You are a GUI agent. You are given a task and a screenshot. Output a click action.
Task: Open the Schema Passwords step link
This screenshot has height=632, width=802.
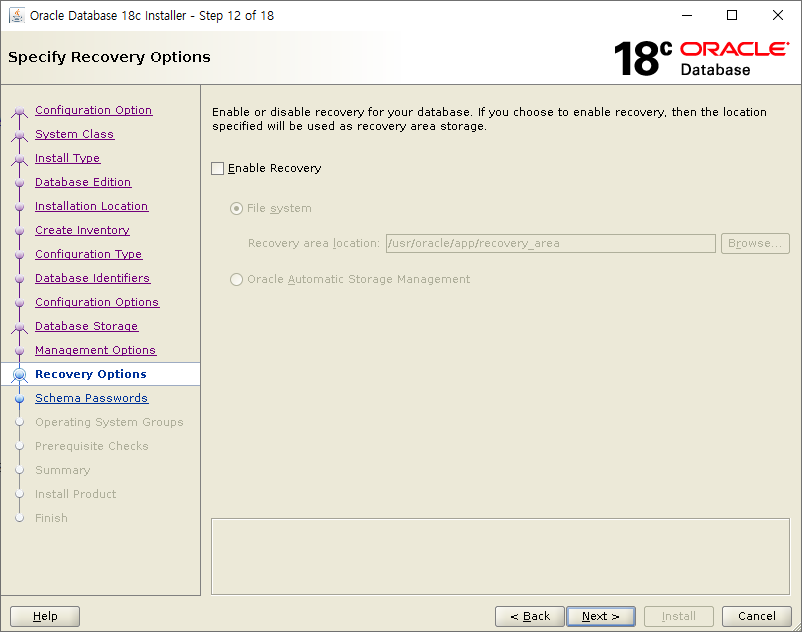click(92, 398)
